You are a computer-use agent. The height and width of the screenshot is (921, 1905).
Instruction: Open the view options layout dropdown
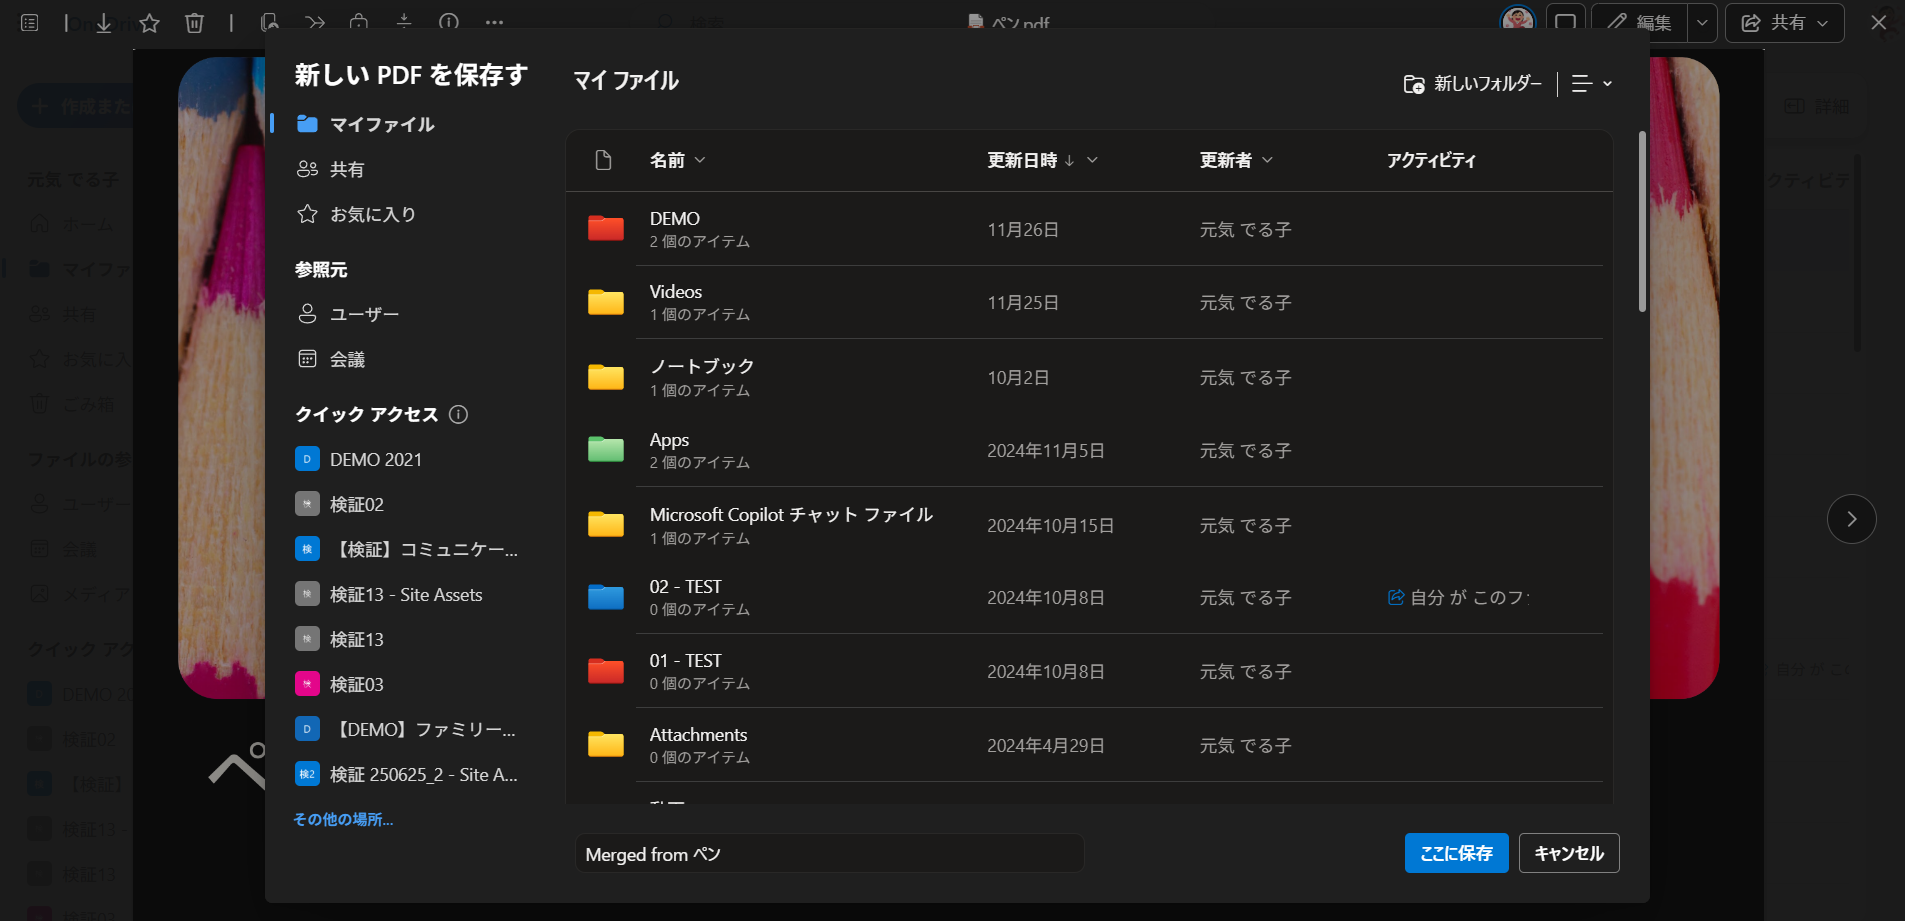(x=1591, y=84)
